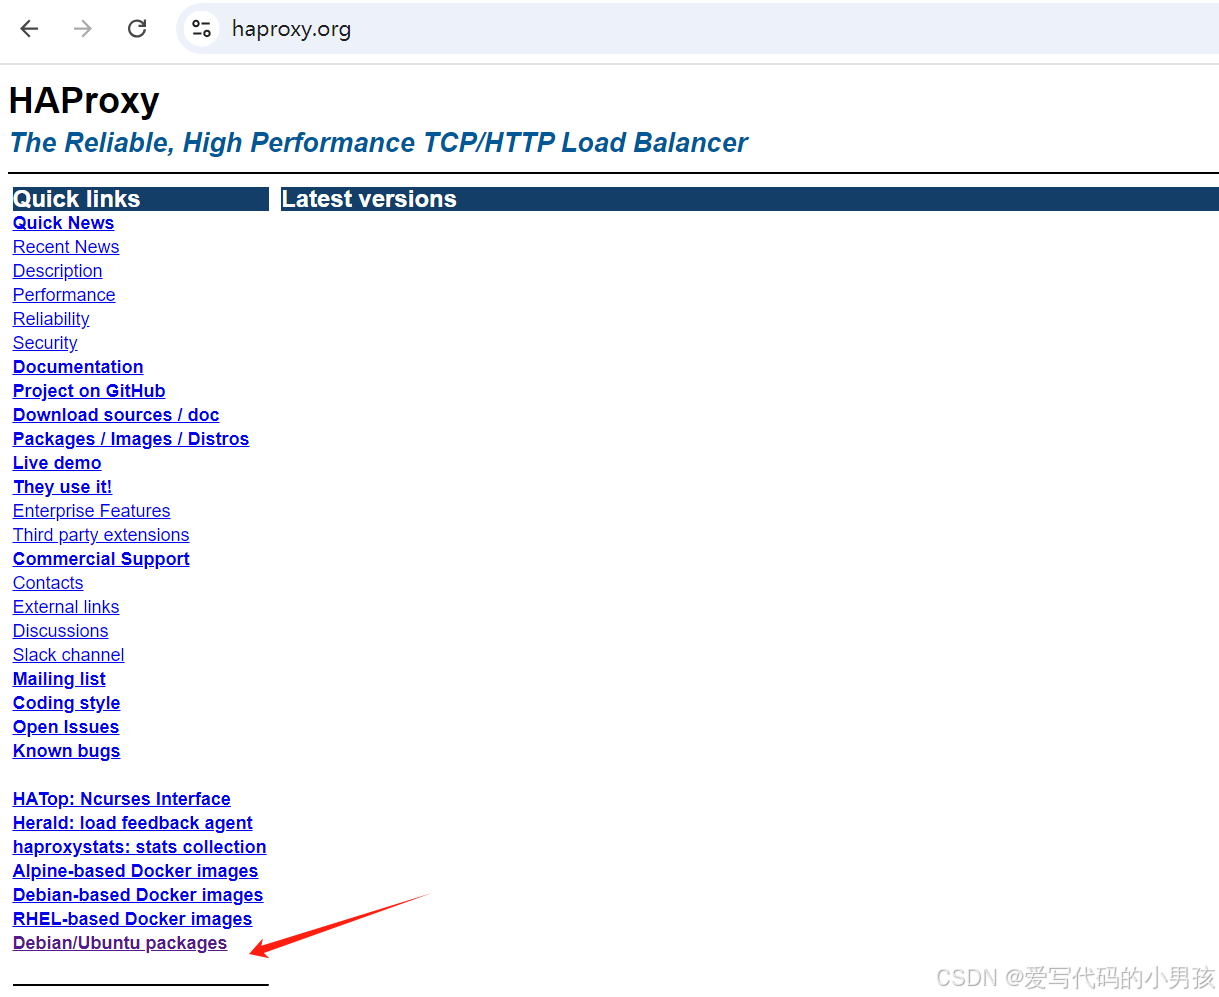This screenshot has width=1219, height=997.
Task: Click Download sources / doc link
Action: (x=116, y=415)
